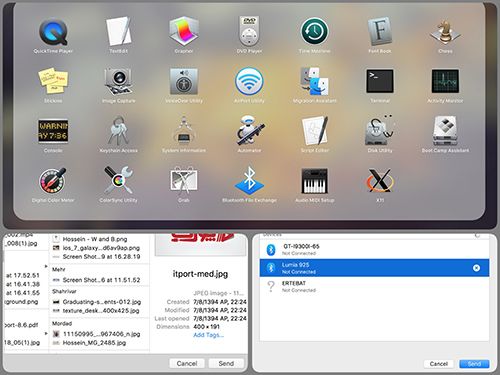Launch Image Capture
This screenshot has height=375, width=500.
[118, 81]
